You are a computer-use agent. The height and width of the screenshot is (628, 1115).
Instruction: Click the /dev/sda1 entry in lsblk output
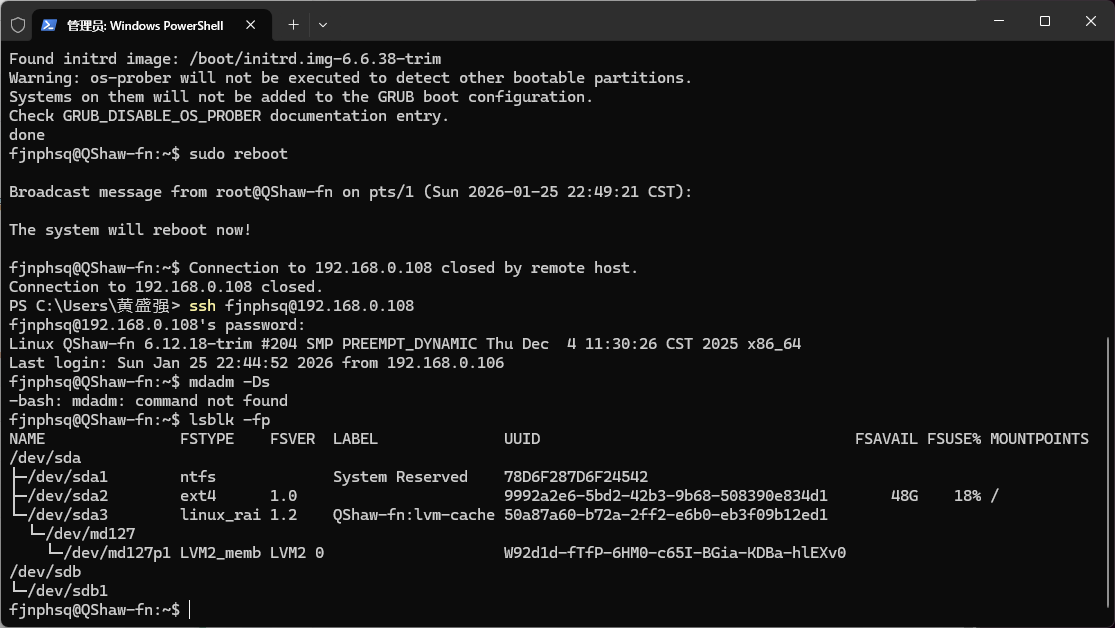coord(67,477)
